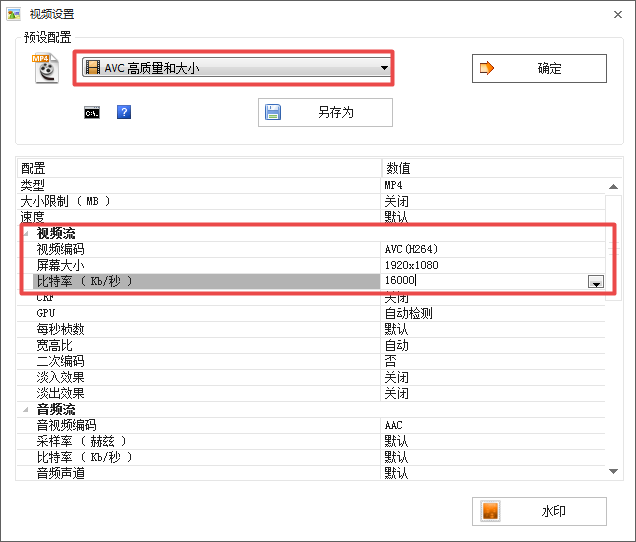Click the MP4 file format icon
Image resolution: width=636 pixels, height=542 pixels.
pos(46,69)
